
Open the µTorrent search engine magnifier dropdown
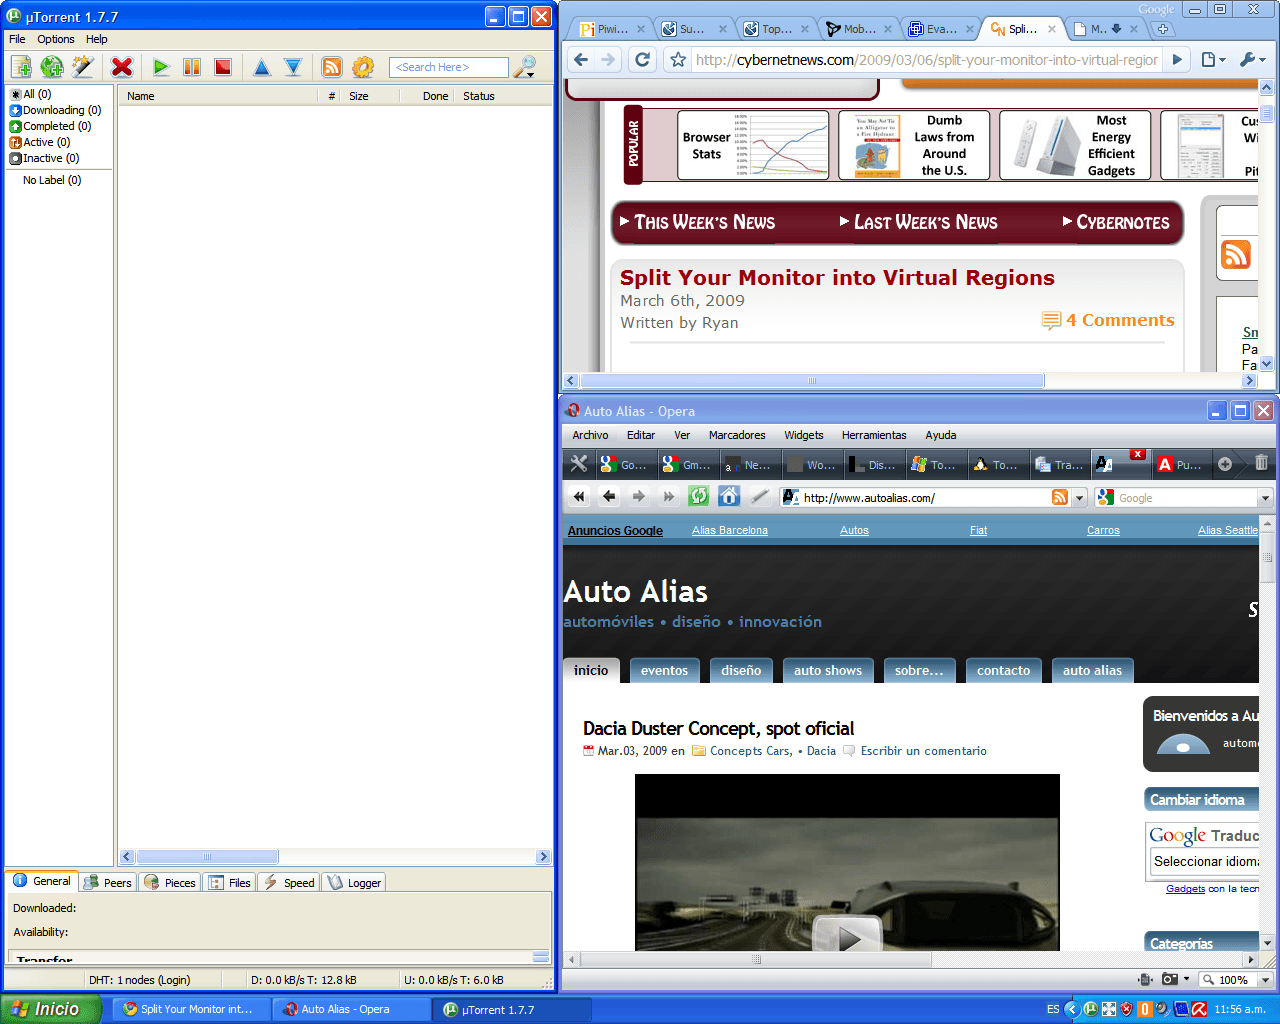coord(525,67)
